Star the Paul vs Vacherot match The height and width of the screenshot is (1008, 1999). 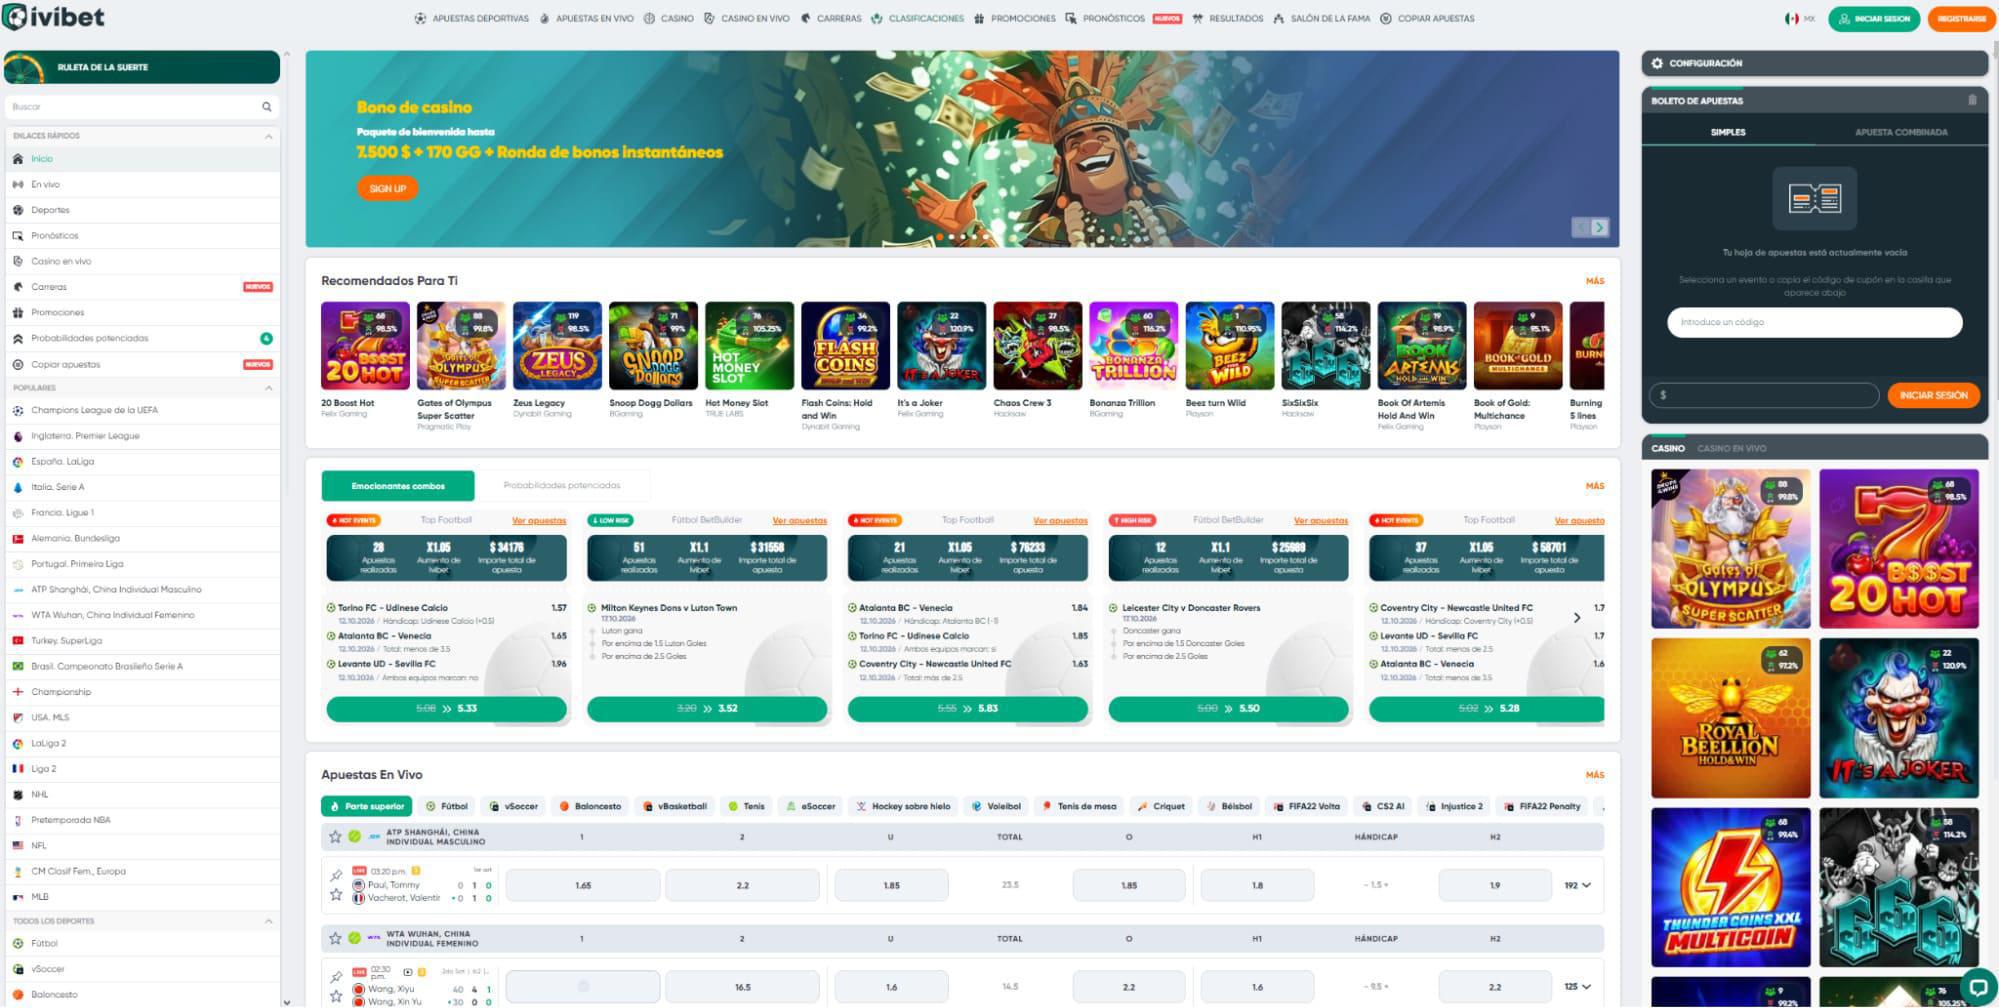336,895
